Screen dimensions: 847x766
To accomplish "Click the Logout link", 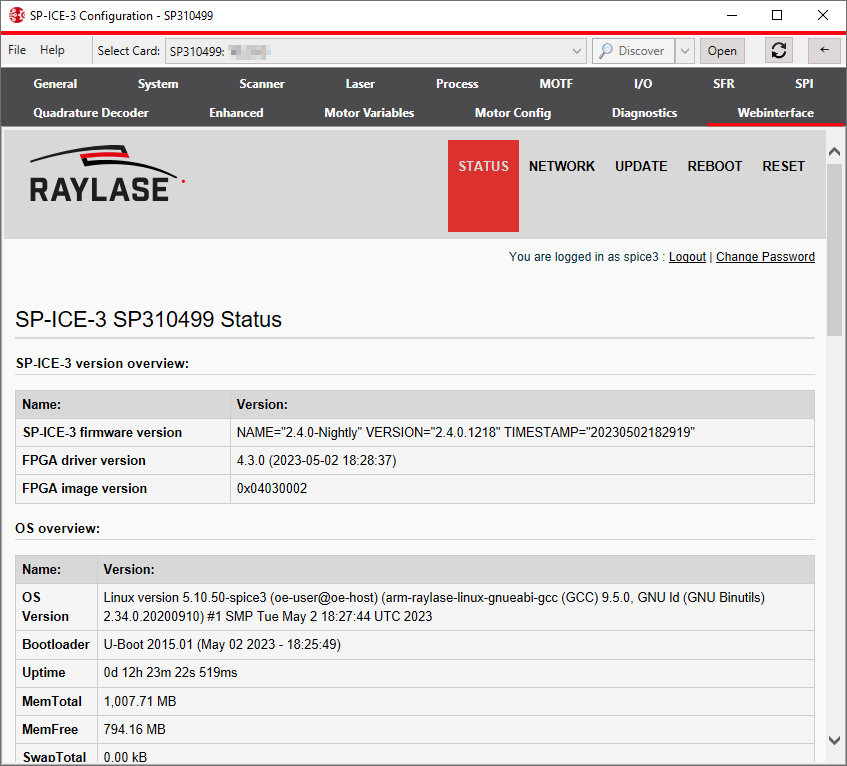I will 687,257.
